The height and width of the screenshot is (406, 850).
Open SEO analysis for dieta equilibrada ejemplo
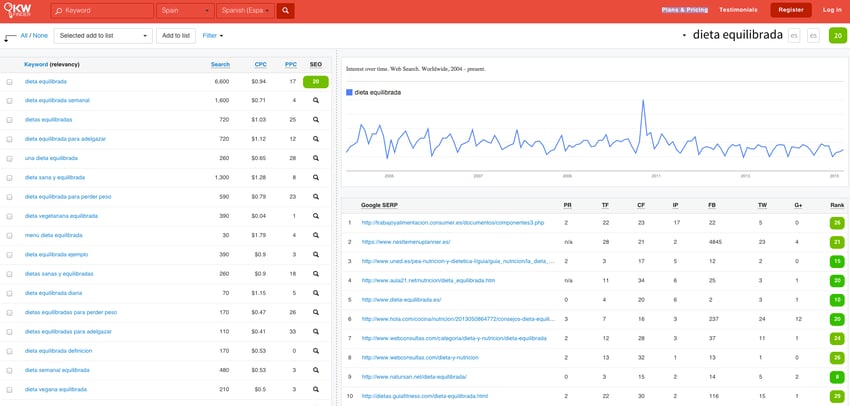pos(315,255)
